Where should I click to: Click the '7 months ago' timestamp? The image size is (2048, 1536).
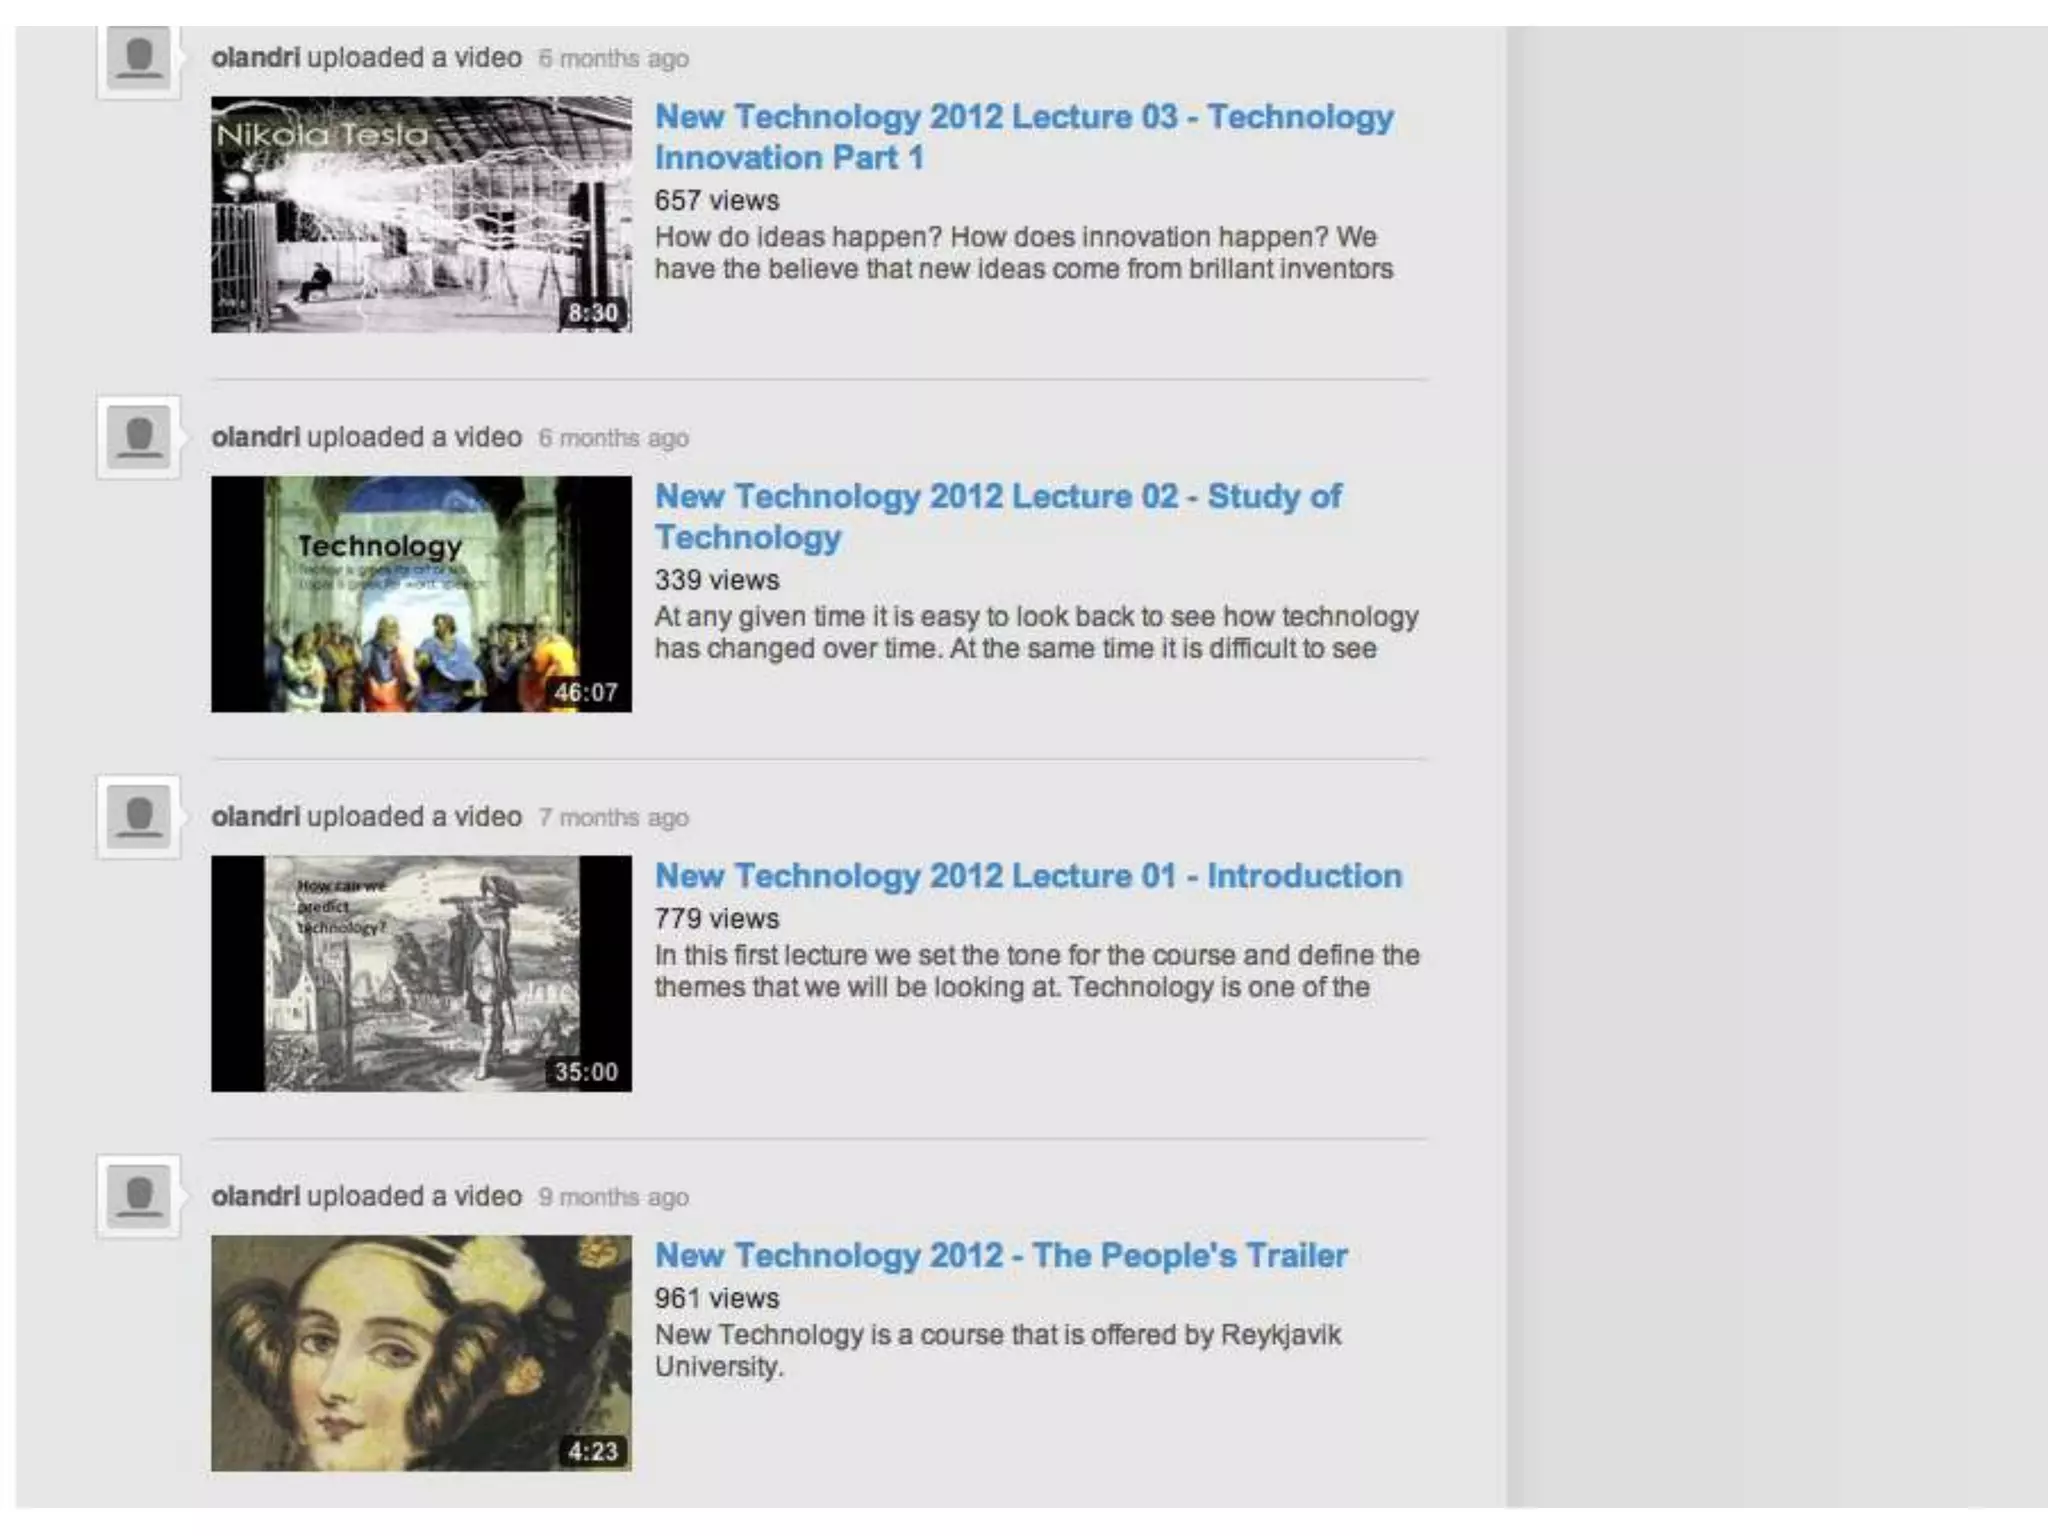tap(613, 818)
